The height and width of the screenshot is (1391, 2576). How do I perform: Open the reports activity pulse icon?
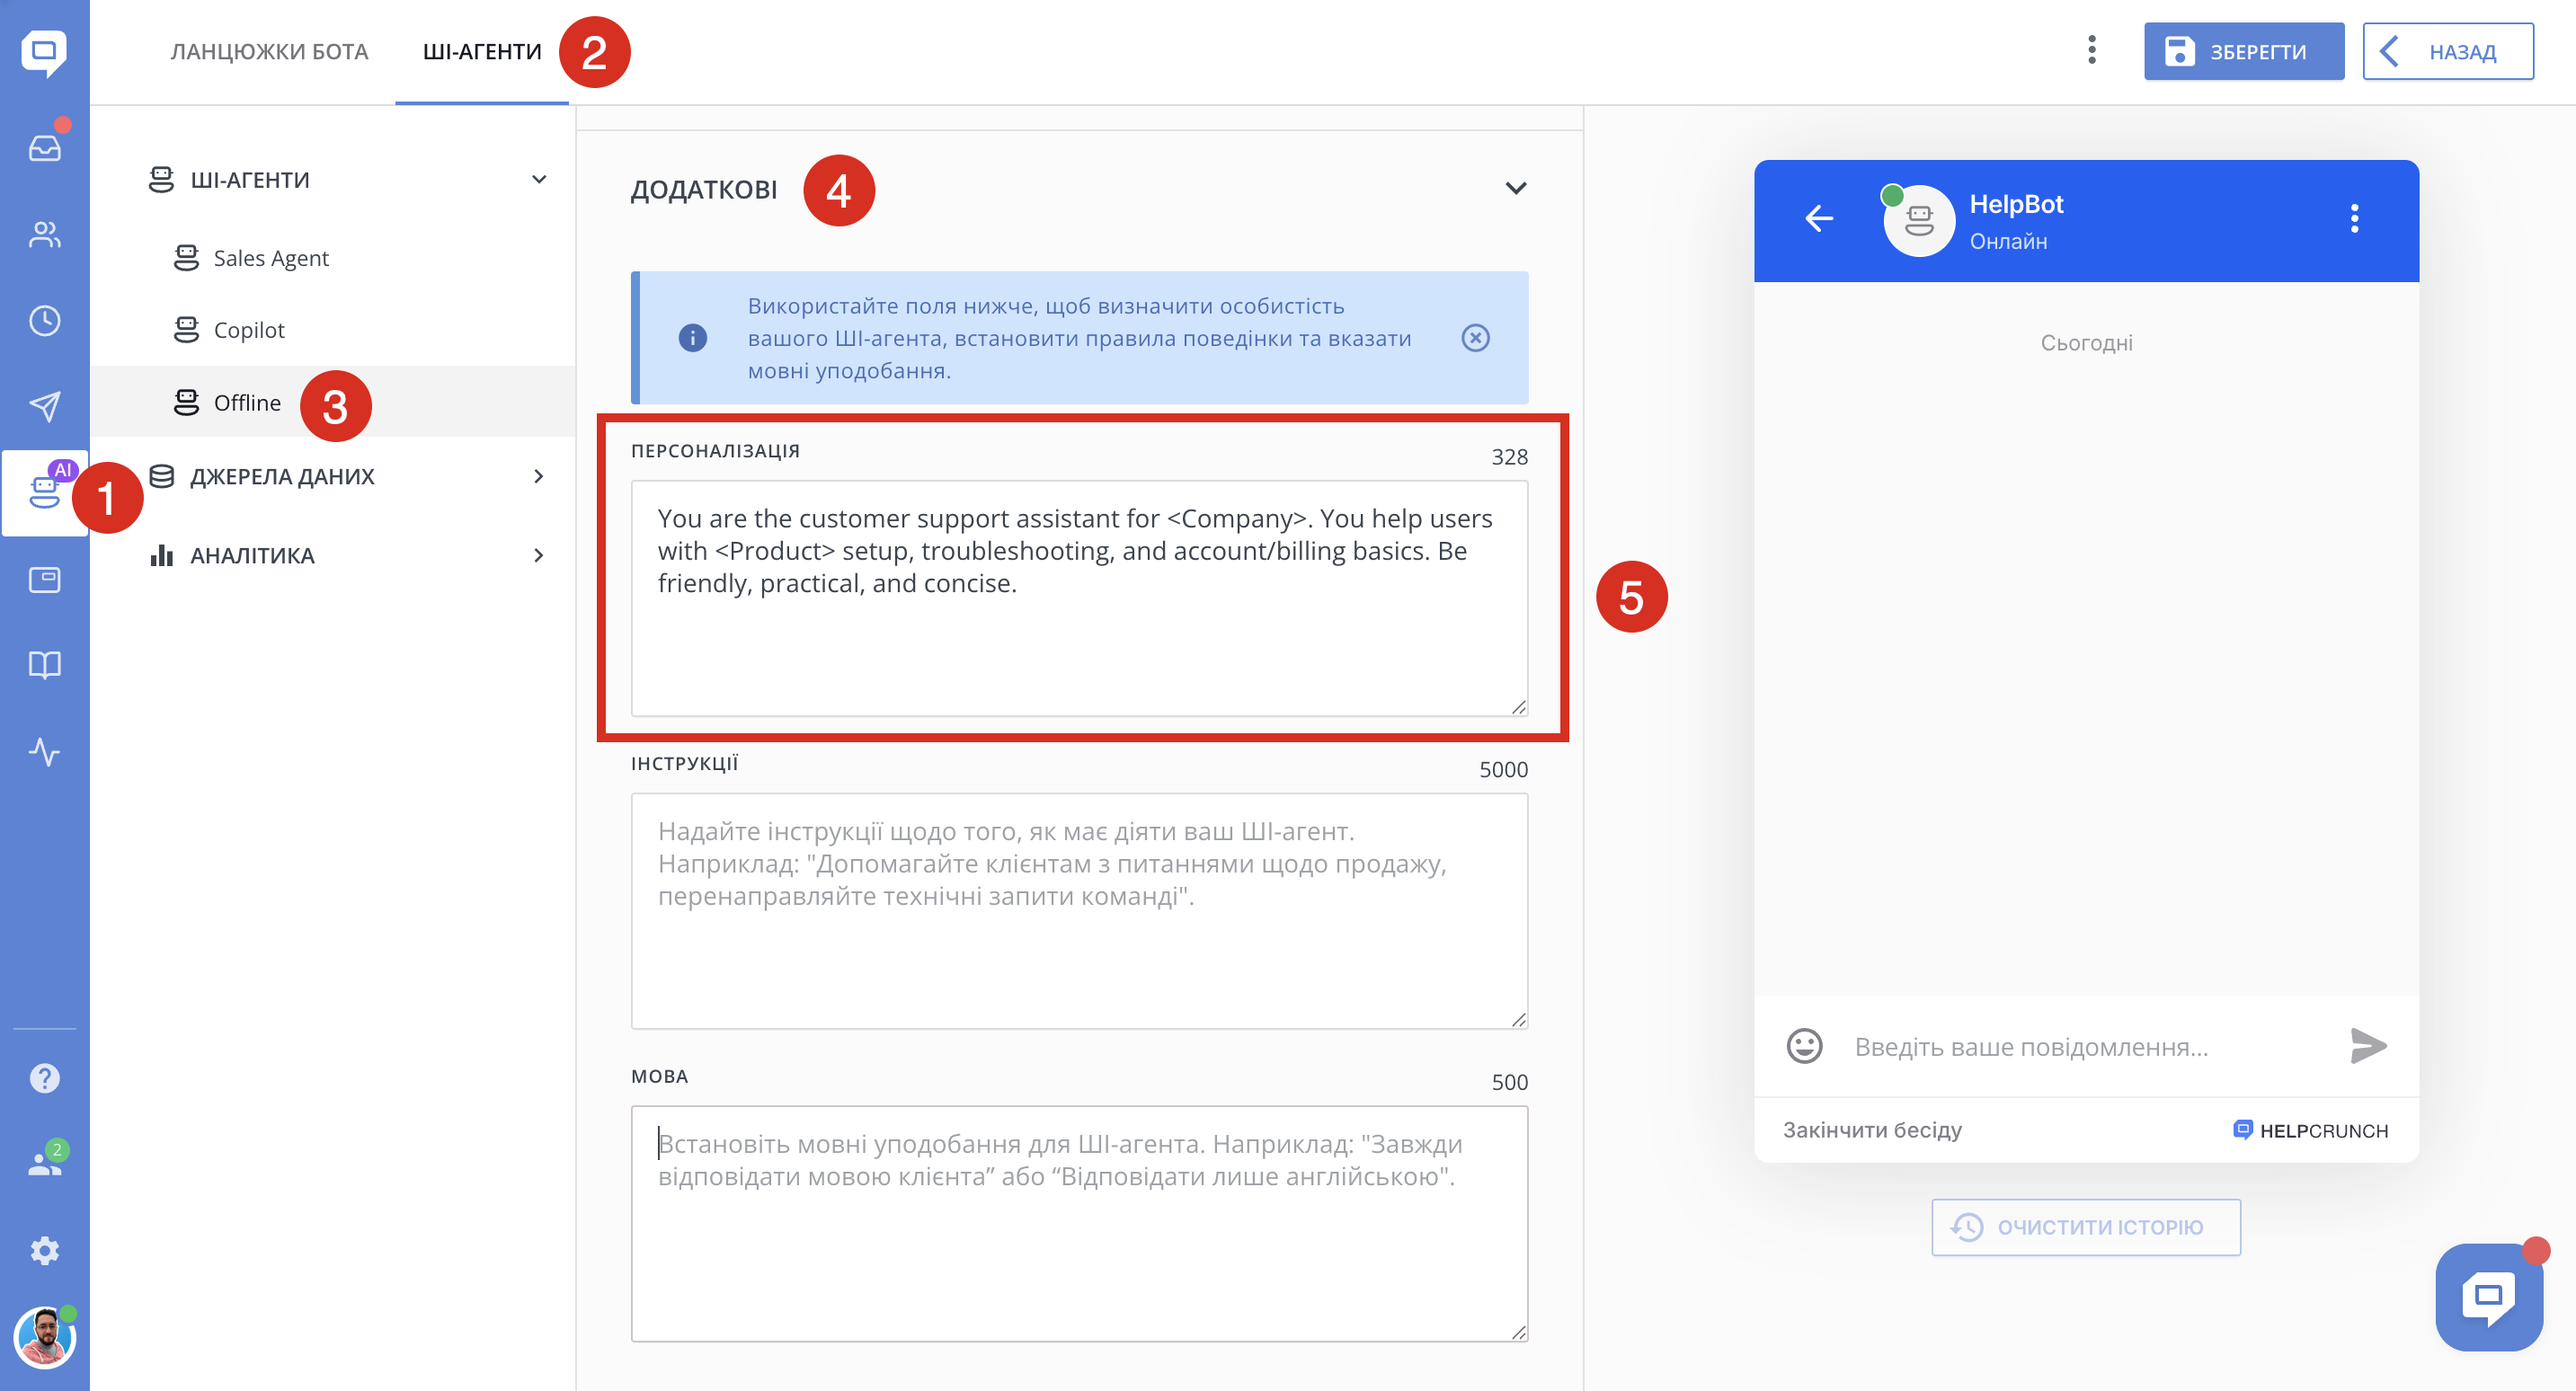coord(44,751)
